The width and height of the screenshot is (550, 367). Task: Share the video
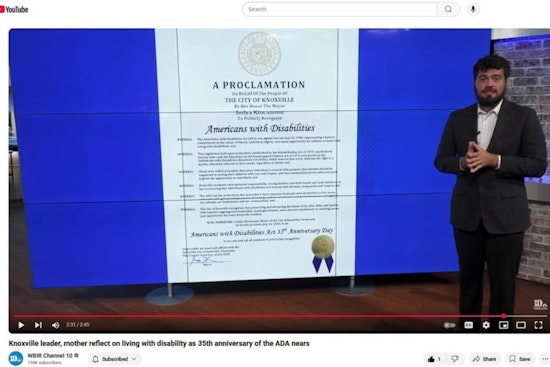[x=484, y=359]
